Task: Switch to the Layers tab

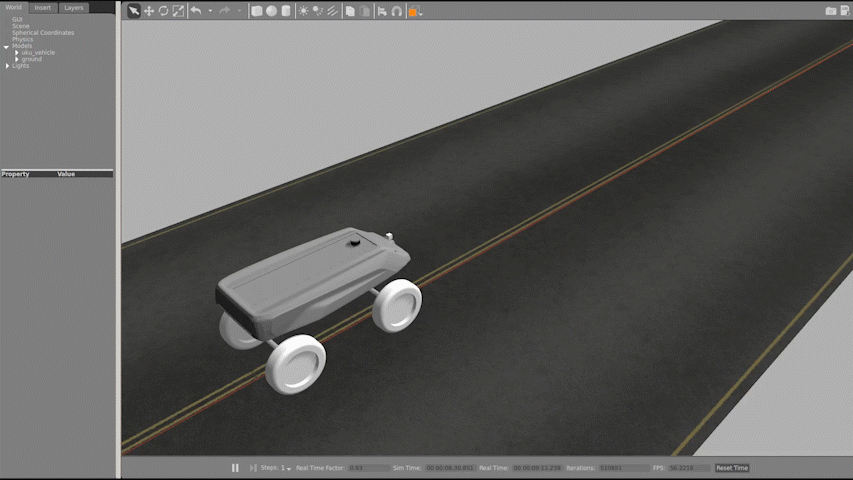Action: pyautogui.click(x=74, y=7)
